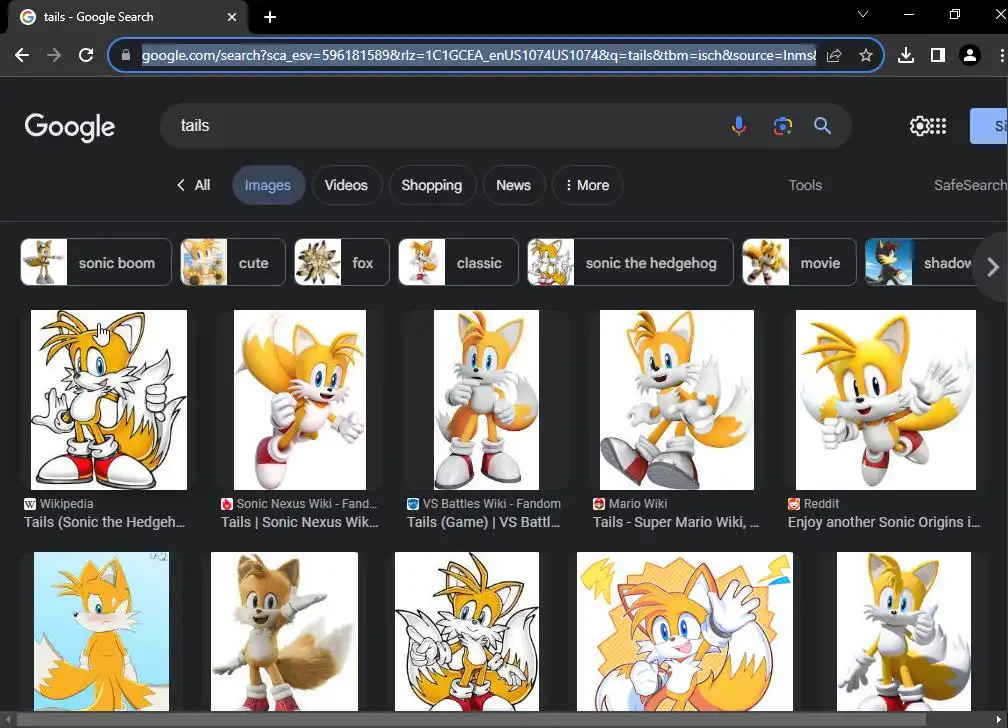Viewport: 1008px width, 728px height.
Task: Switch to the All results tab
Action: (x=194, y=185)
